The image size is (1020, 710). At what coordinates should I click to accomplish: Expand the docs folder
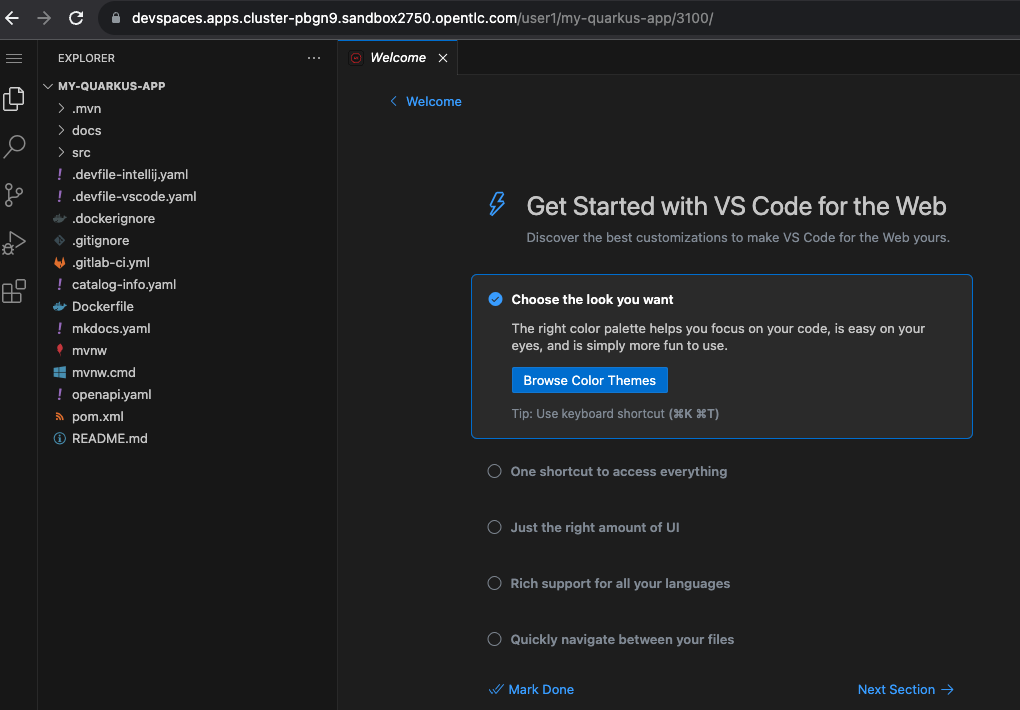coord(86,130)
